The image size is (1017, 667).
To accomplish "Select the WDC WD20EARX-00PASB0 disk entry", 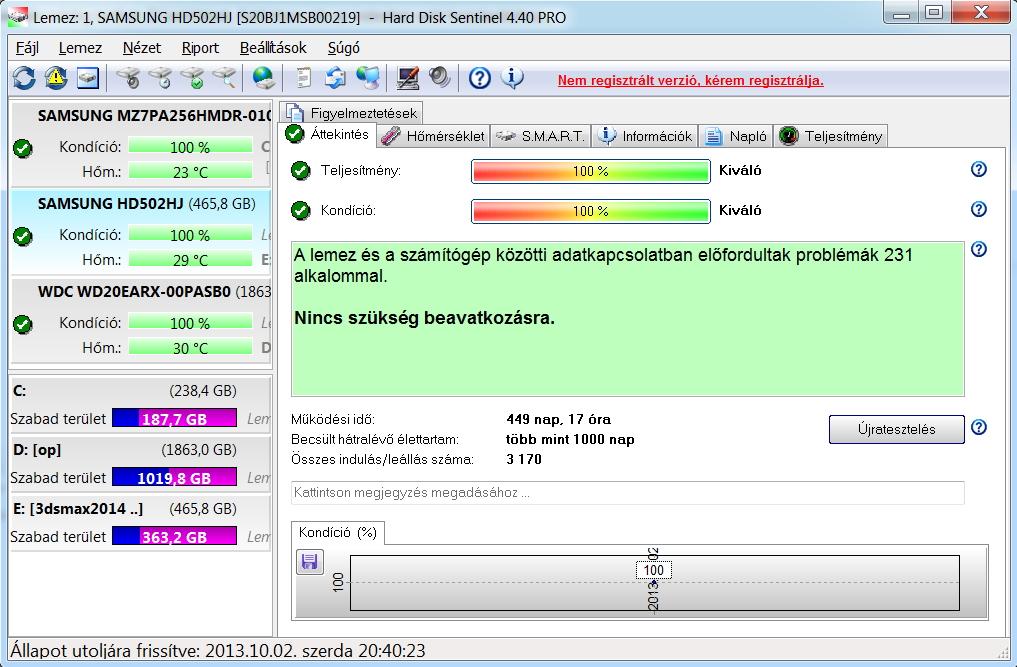I will [141, 320].
